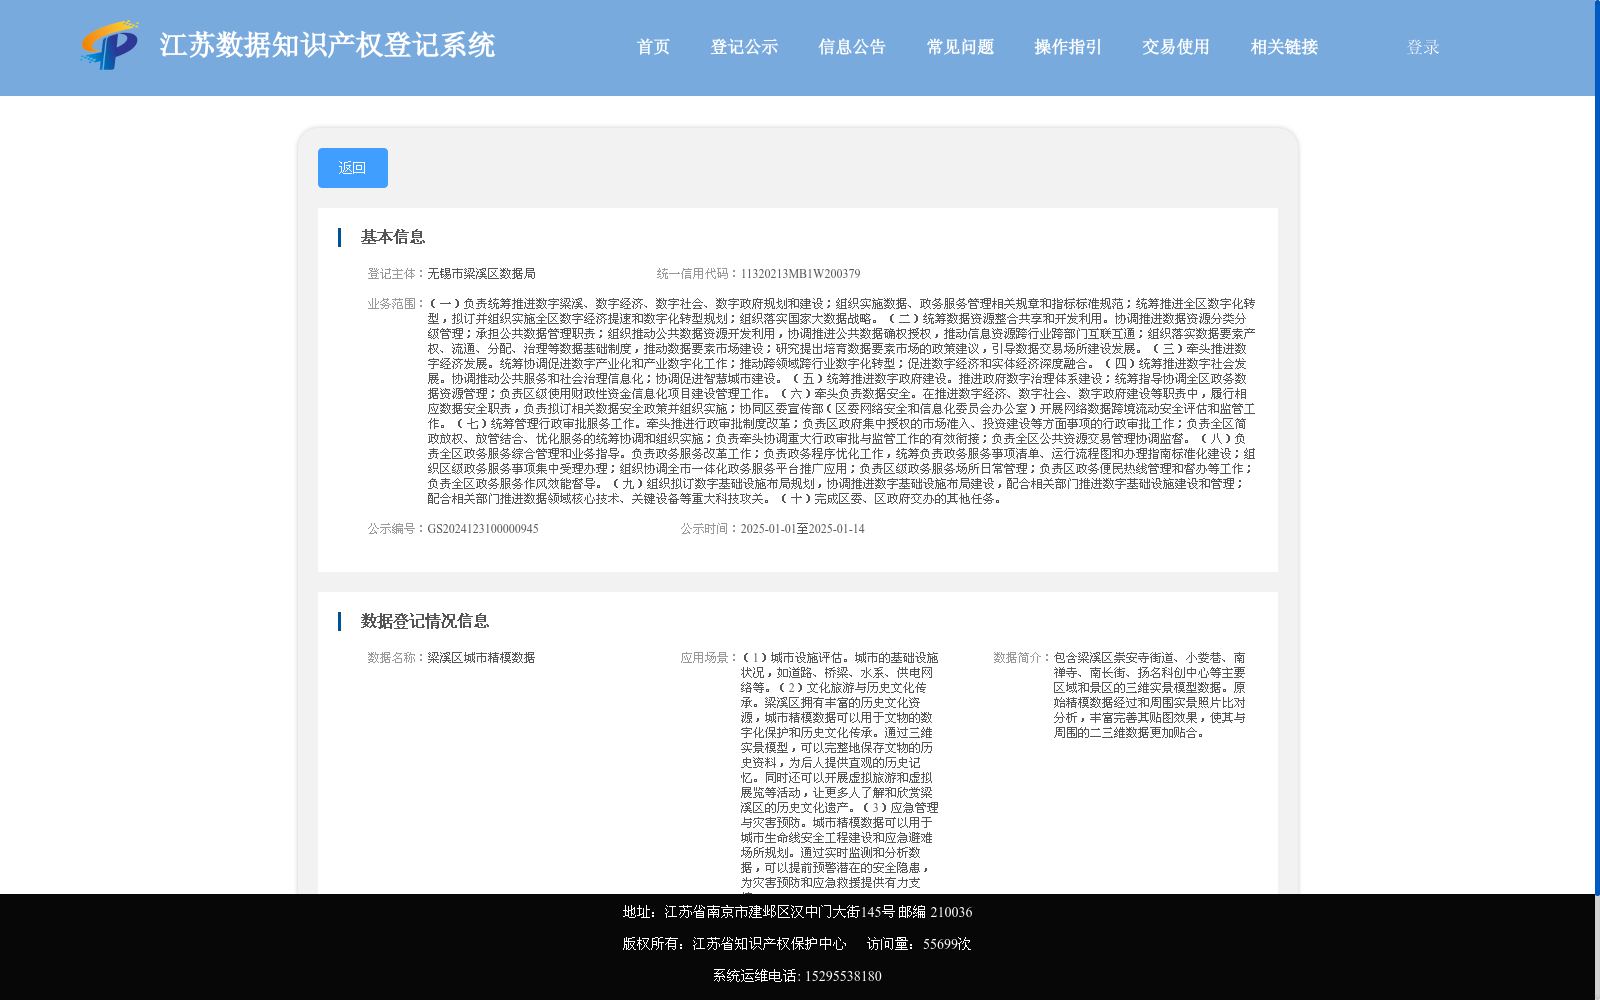Select the 基本信息 section heading

(x=393, y=237)
